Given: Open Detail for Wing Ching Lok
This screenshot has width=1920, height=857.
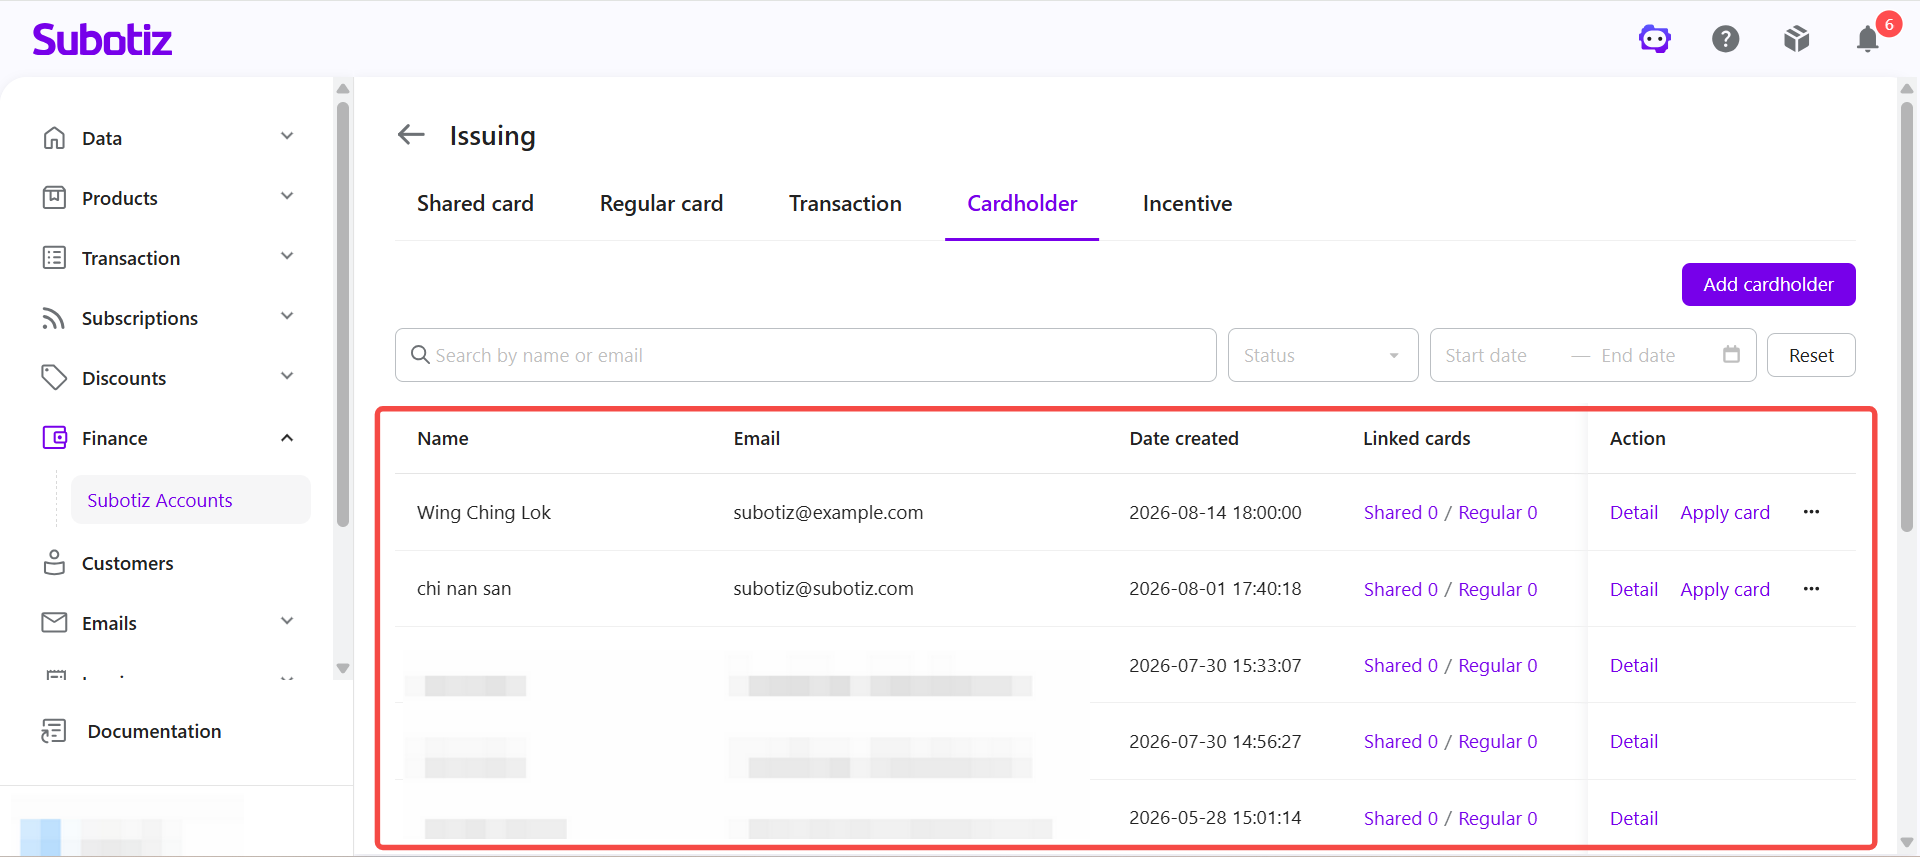Looking at the screenshot, I should 1634,512.
